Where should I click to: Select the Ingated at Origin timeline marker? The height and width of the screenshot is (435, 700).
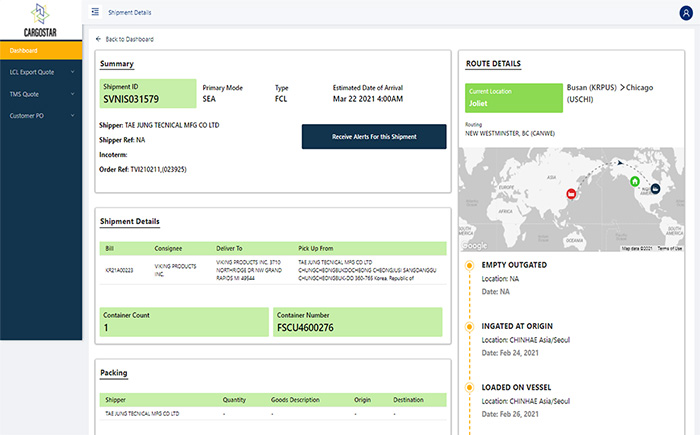(x=469, y=327)
